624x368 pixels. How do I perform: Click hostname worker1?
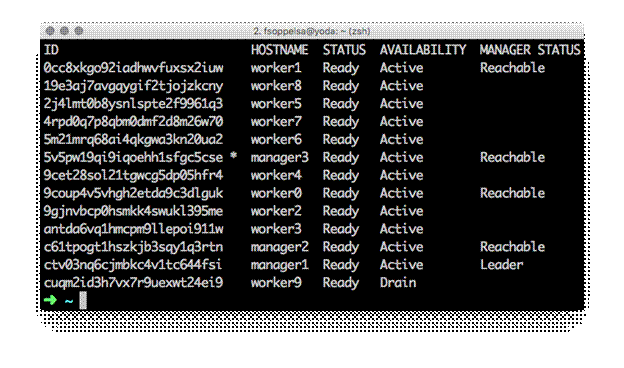(276, 68)
